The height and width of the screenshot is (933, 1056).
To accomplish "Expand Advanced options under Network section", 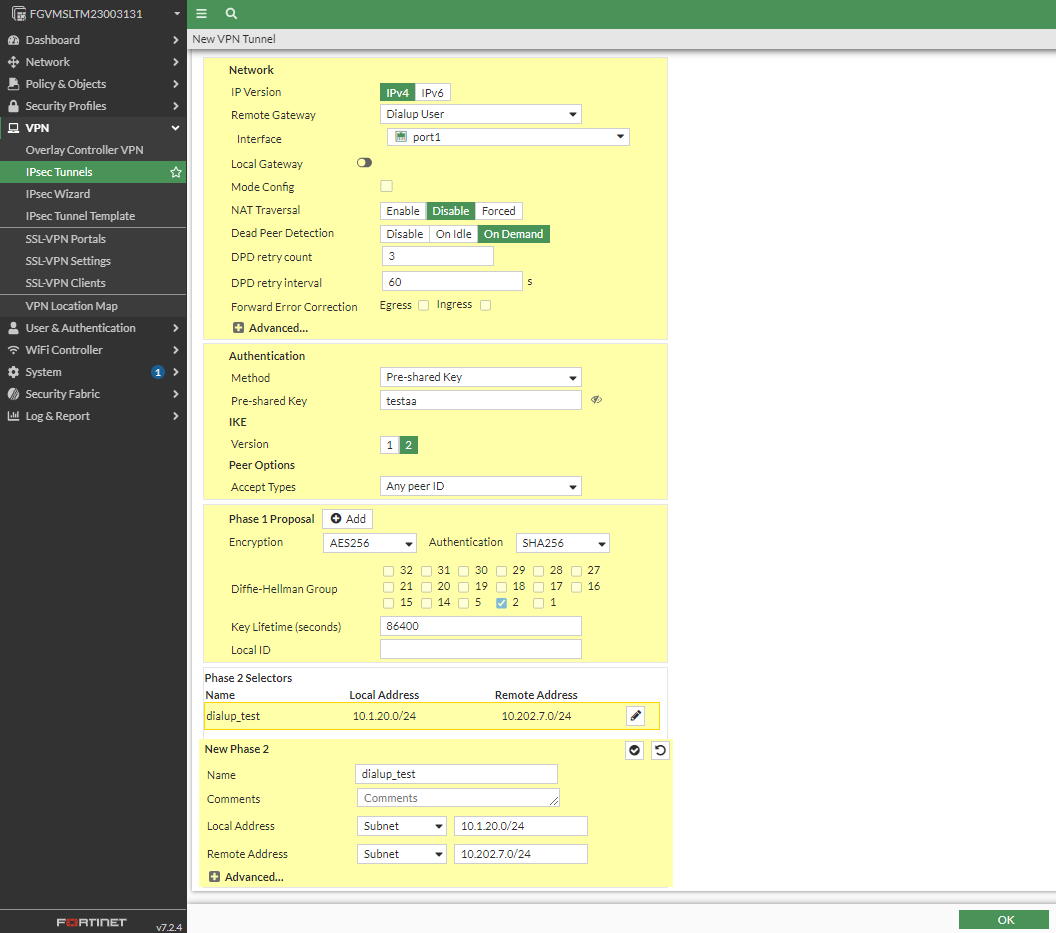I will coord(270,328).
